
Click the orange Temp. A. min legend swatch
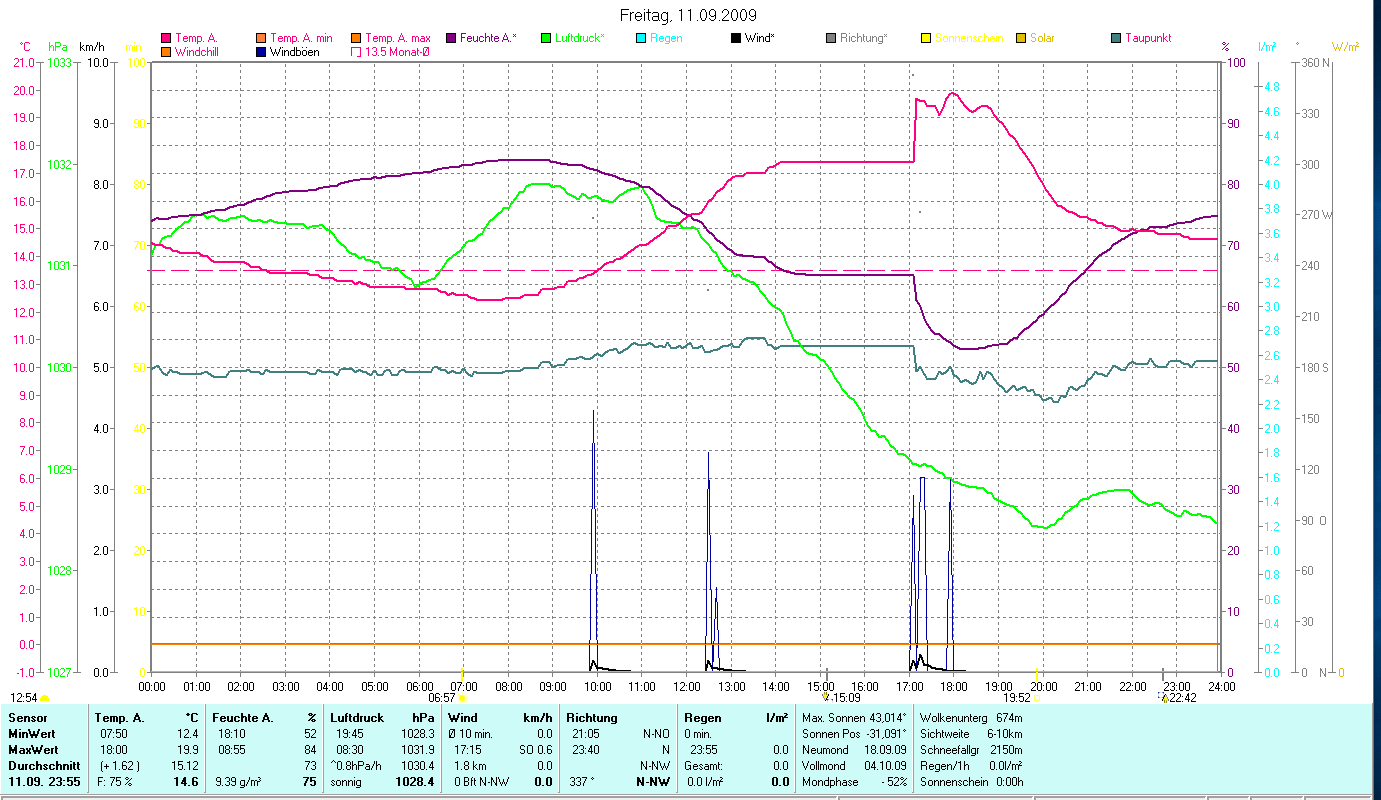[261, 38]
